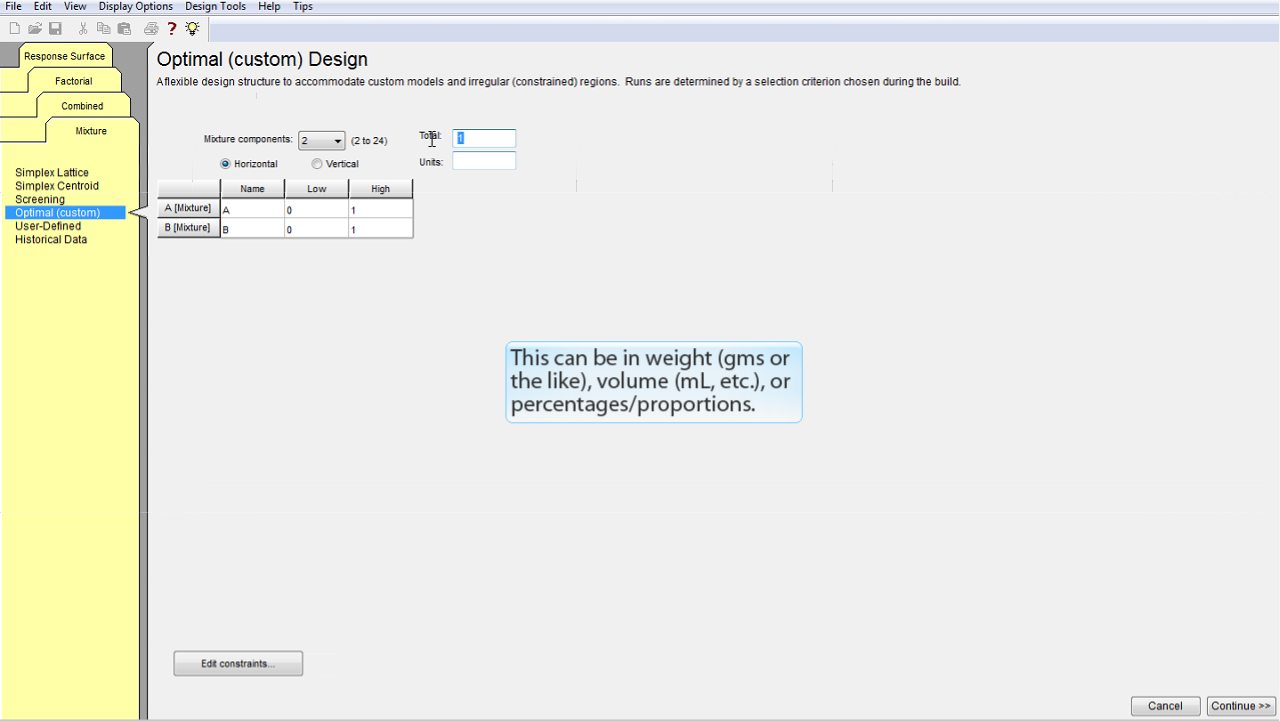Click the New design toolbar icon
Image resolution: width=1280 pixels, height=721 pixels.
[x=14, y=29]
